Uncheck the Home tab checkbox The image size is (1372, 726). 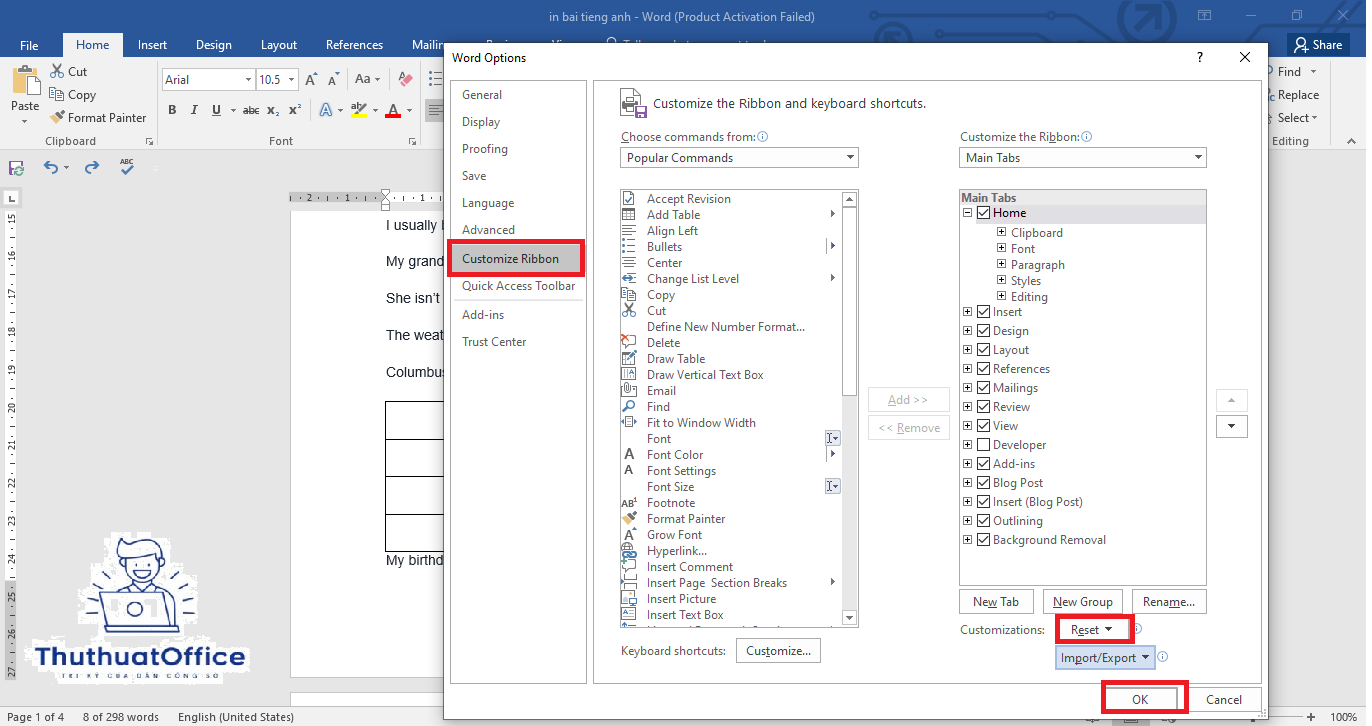(x=984, y=213)
